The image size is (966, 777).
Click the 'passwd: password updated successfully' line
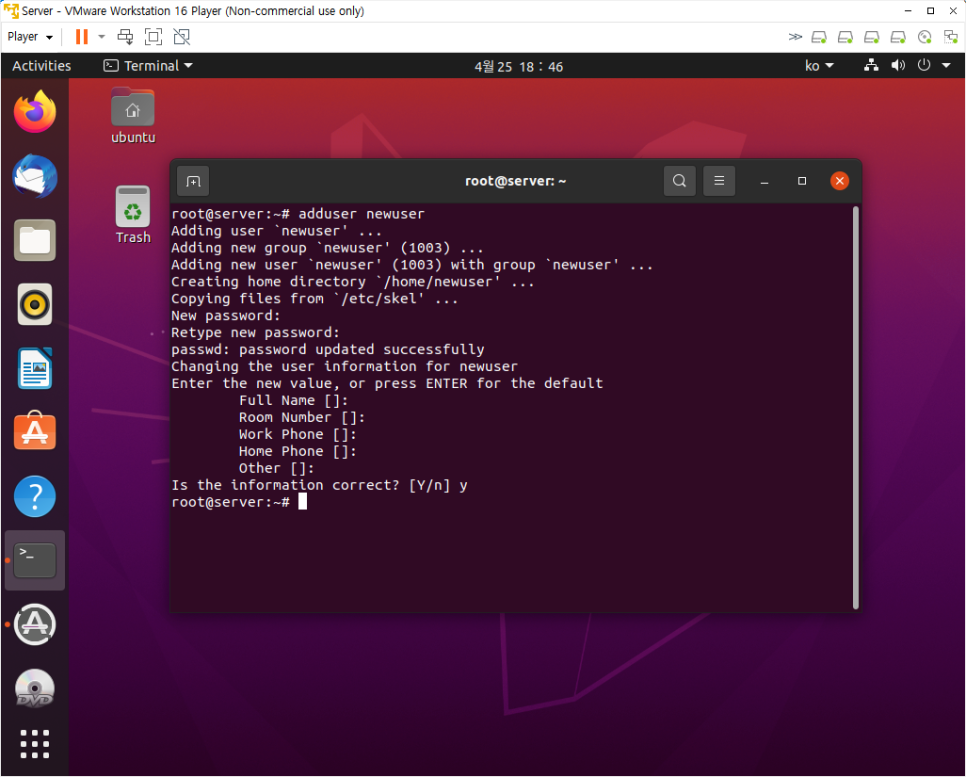[328, 349]
